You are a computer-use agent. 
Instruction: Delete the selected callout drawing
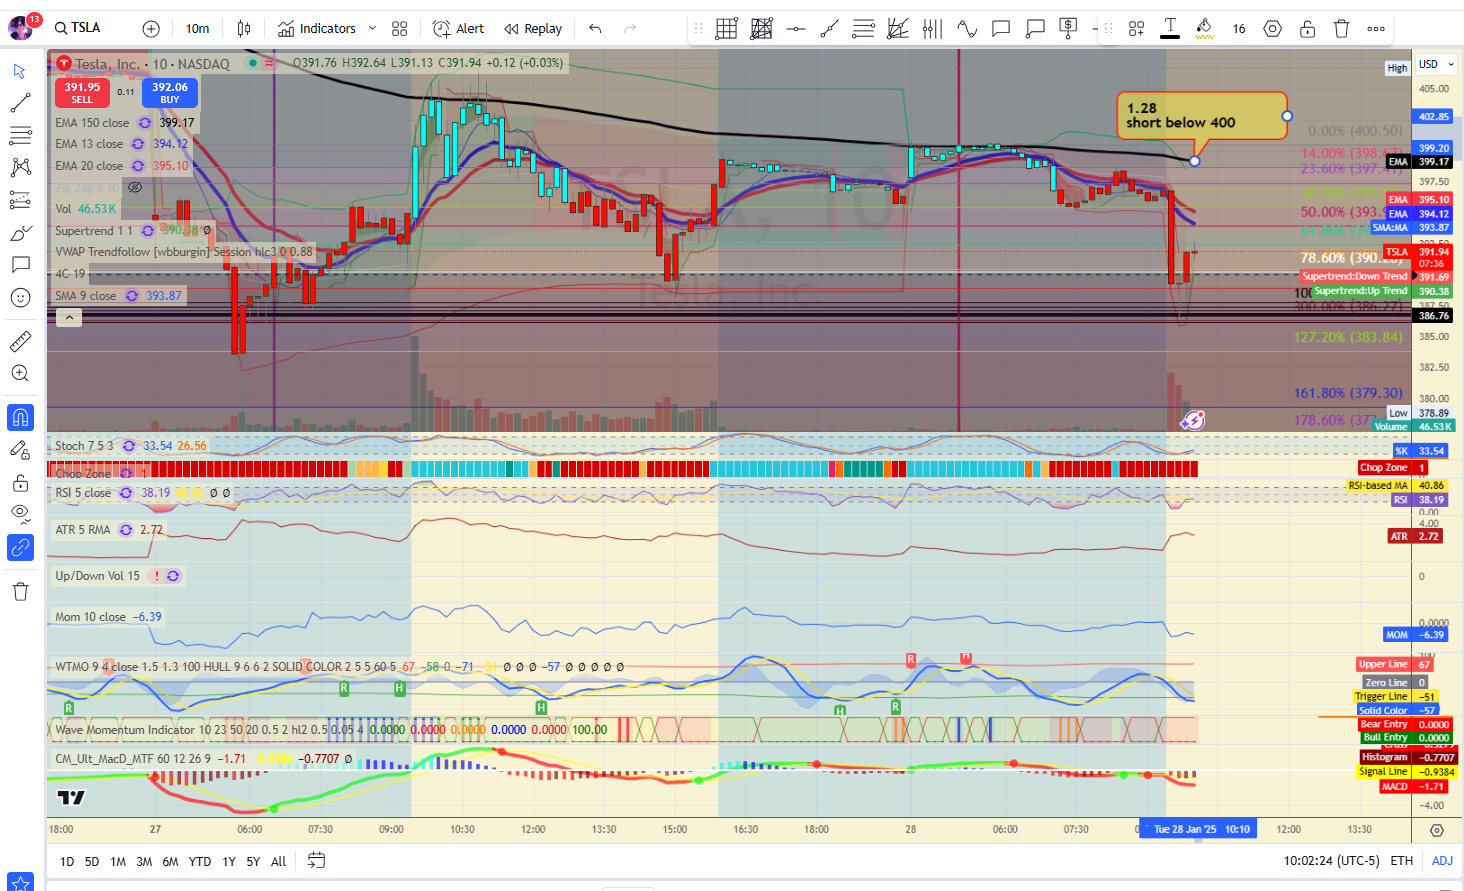tap(1342, 29)
